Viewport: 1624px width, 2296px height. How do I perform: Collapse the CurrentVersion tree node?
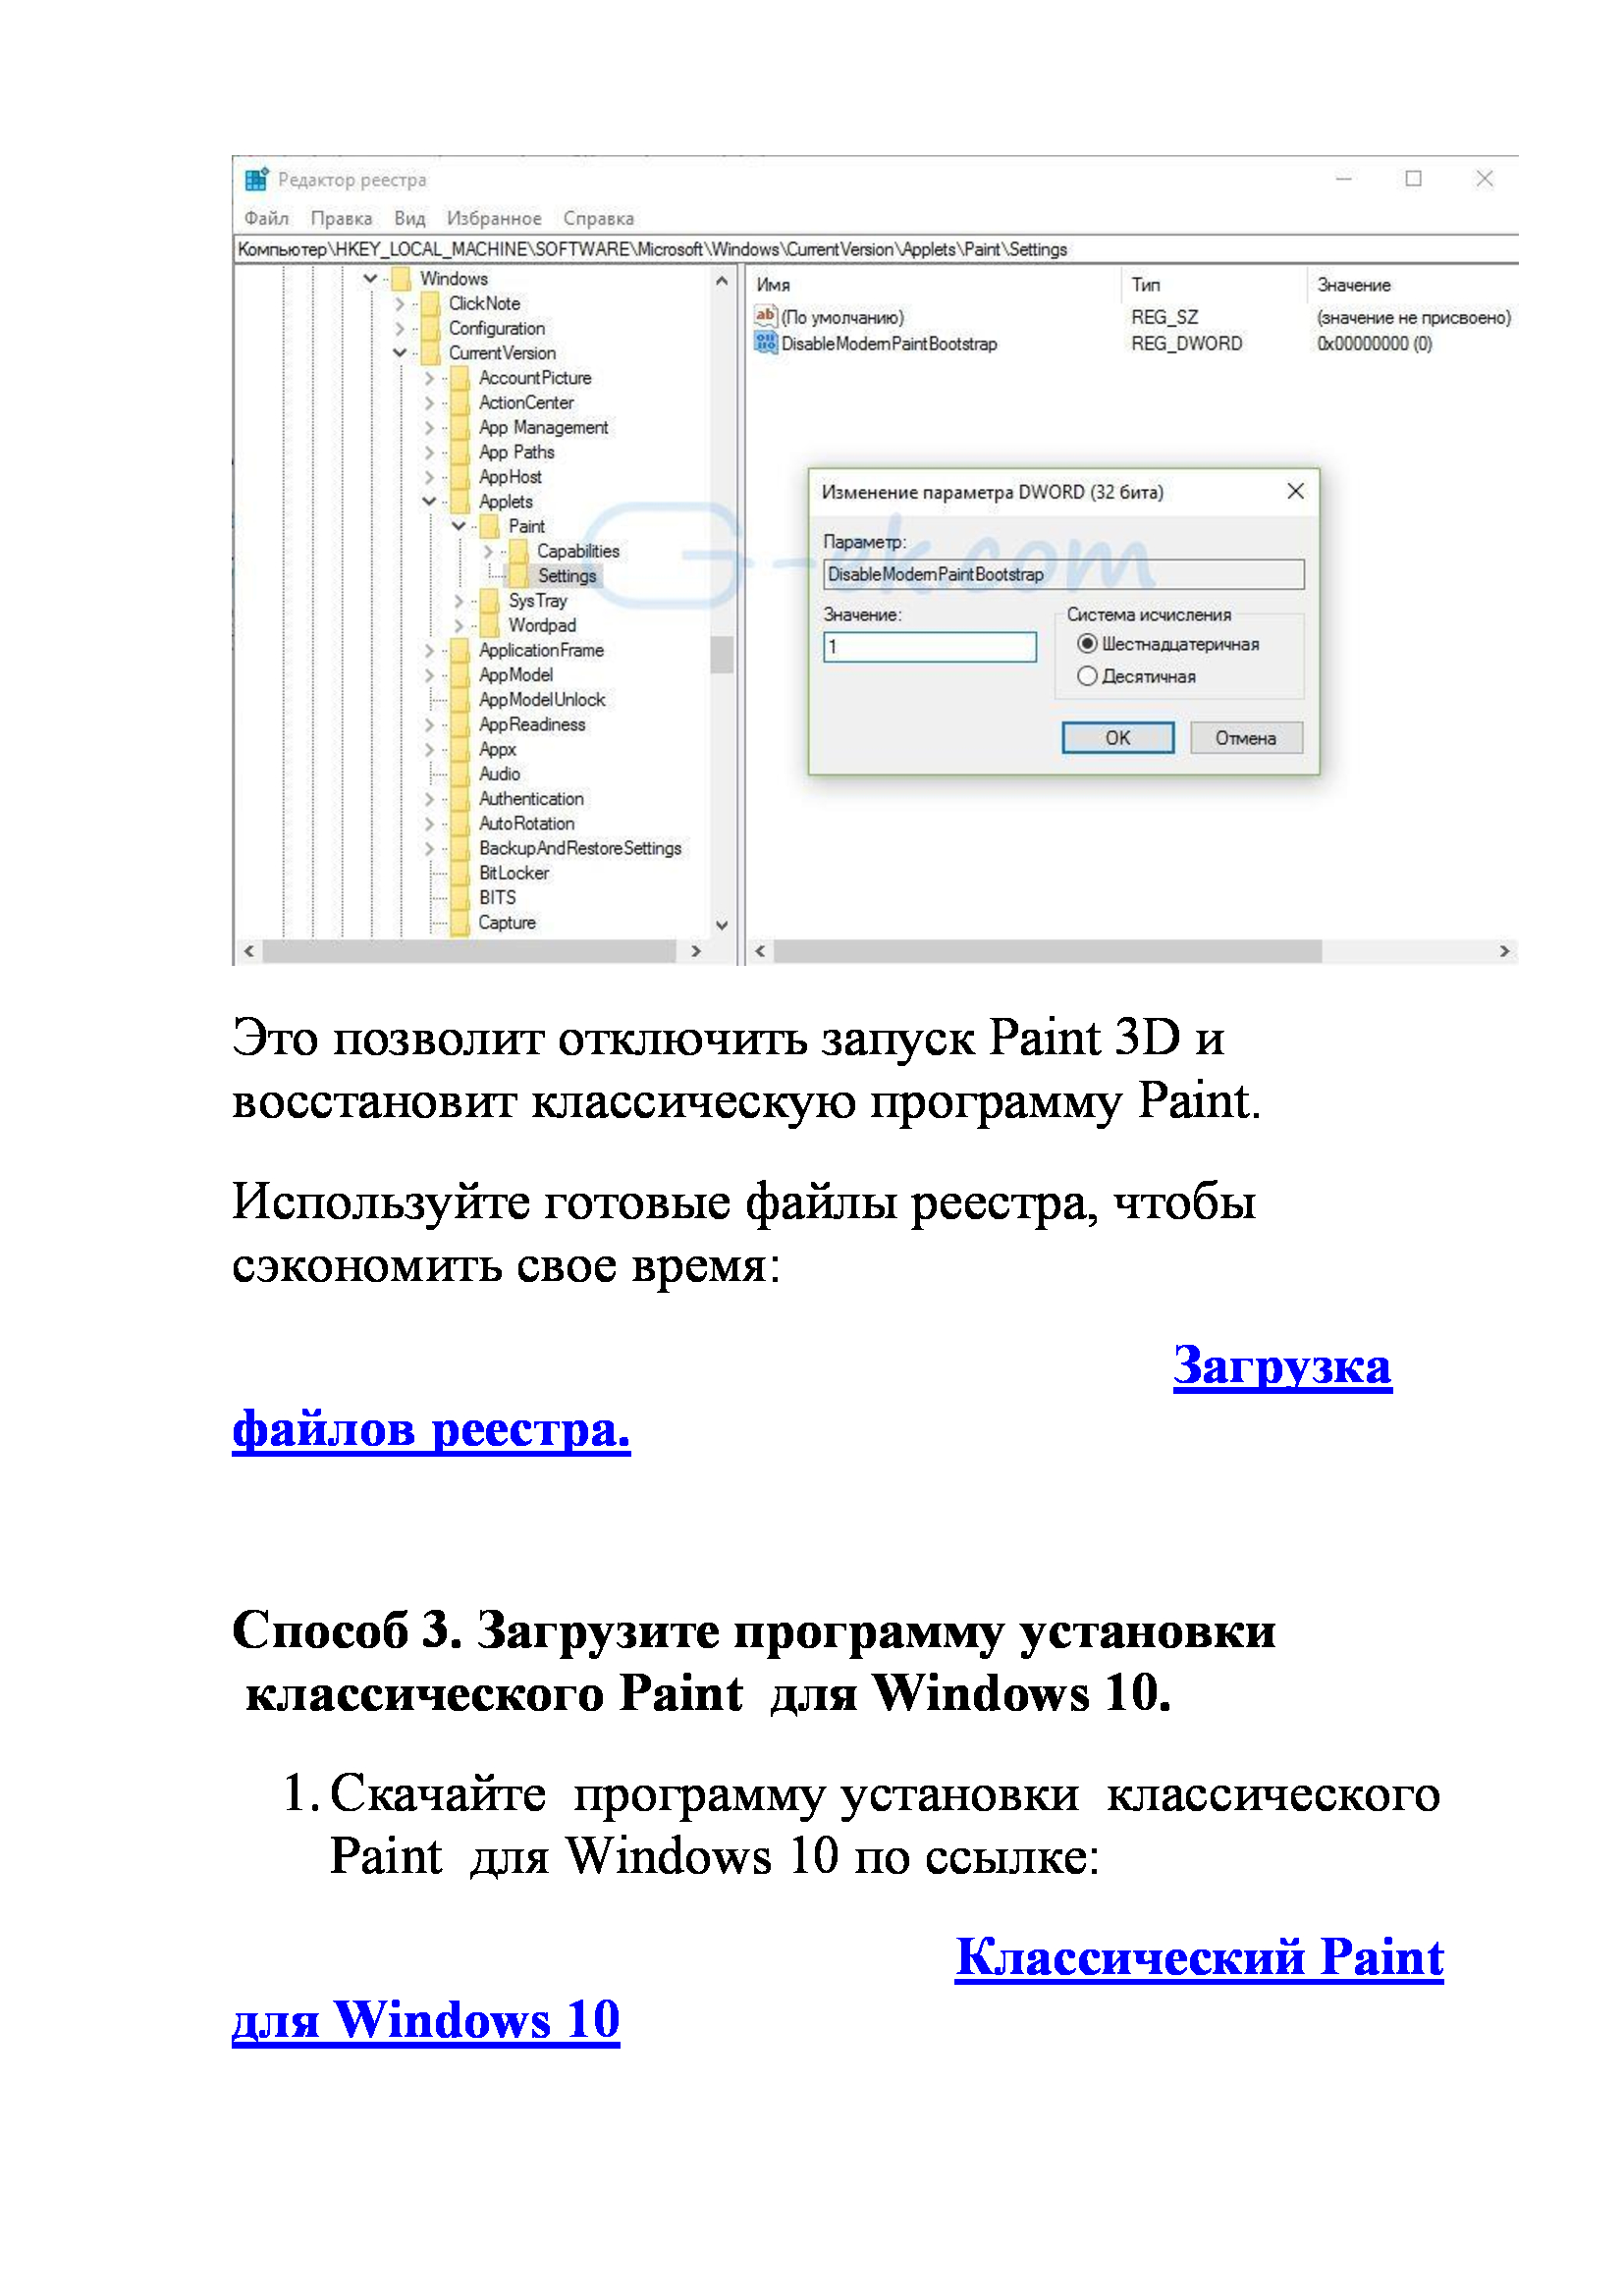(400, 353)
